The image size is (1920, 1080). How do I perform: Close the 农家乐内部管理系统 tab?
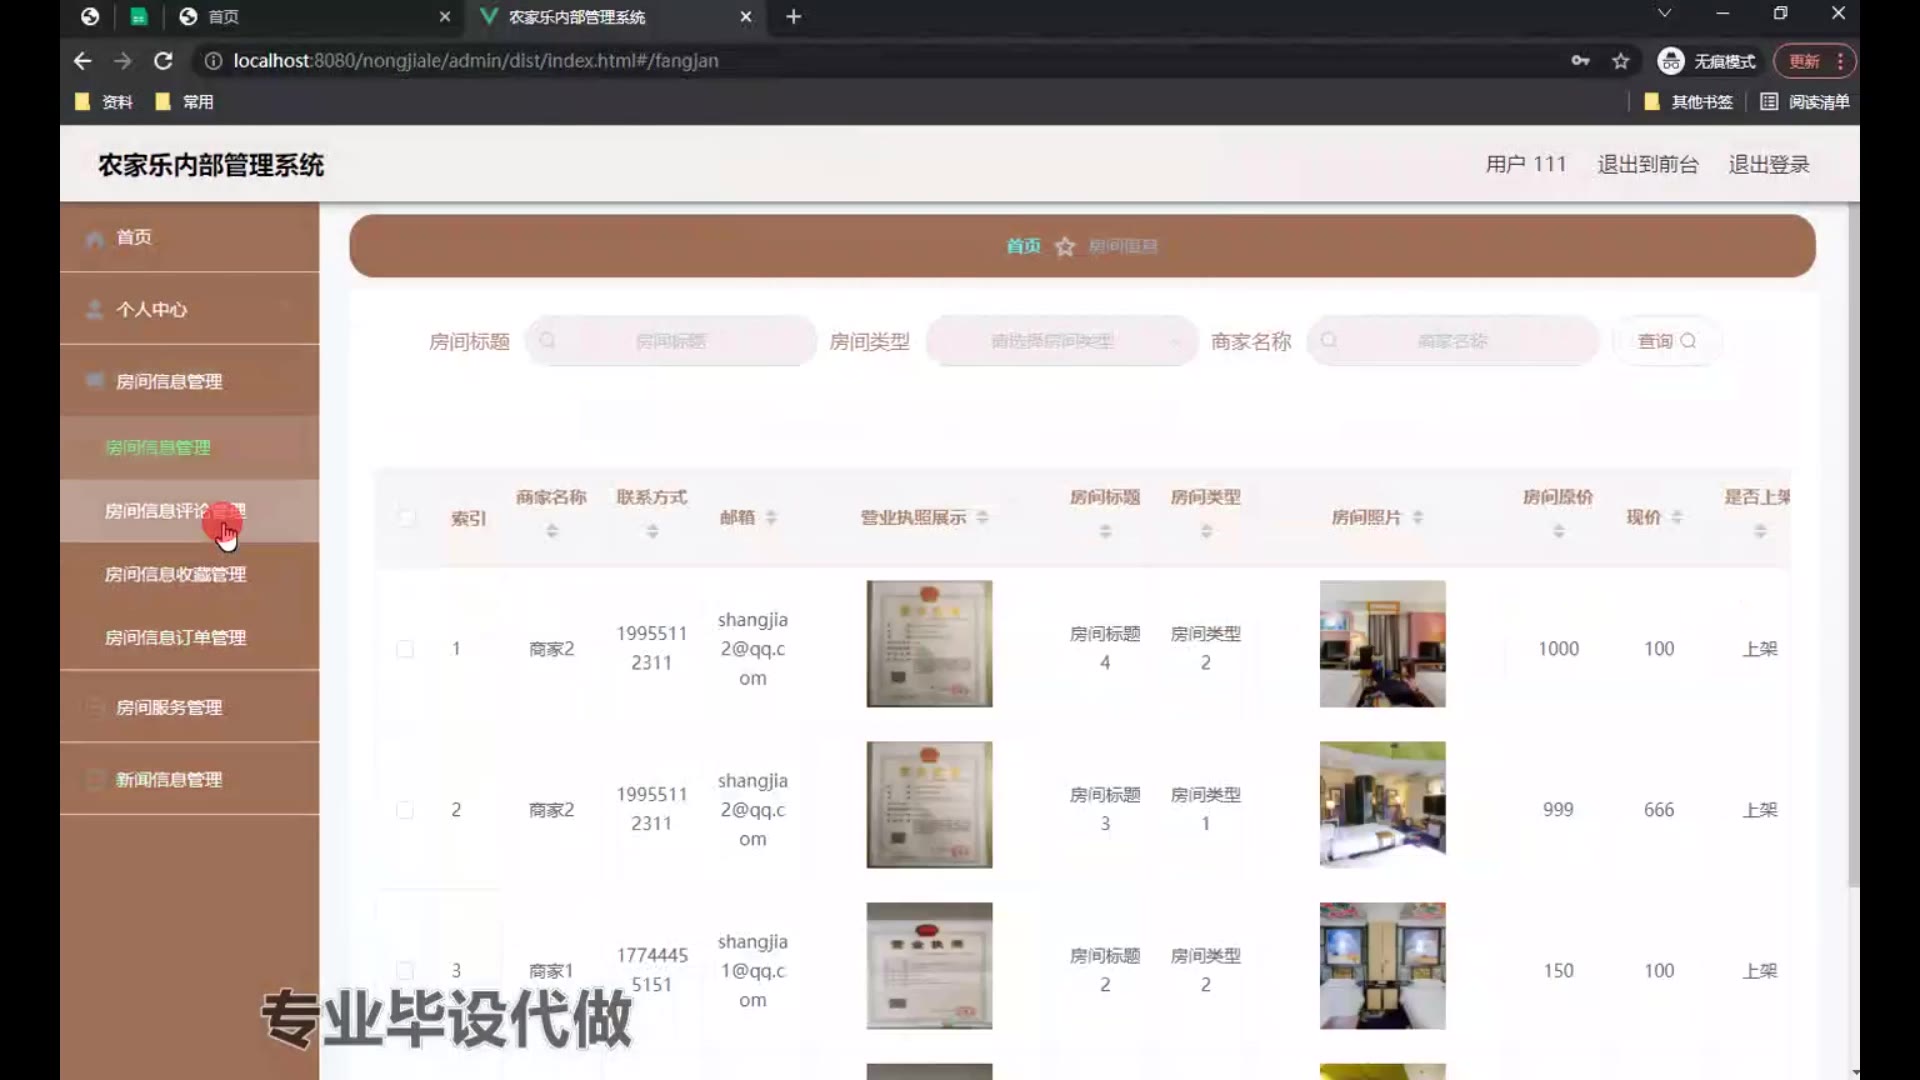pyautogui.click(x=746, y=17)
